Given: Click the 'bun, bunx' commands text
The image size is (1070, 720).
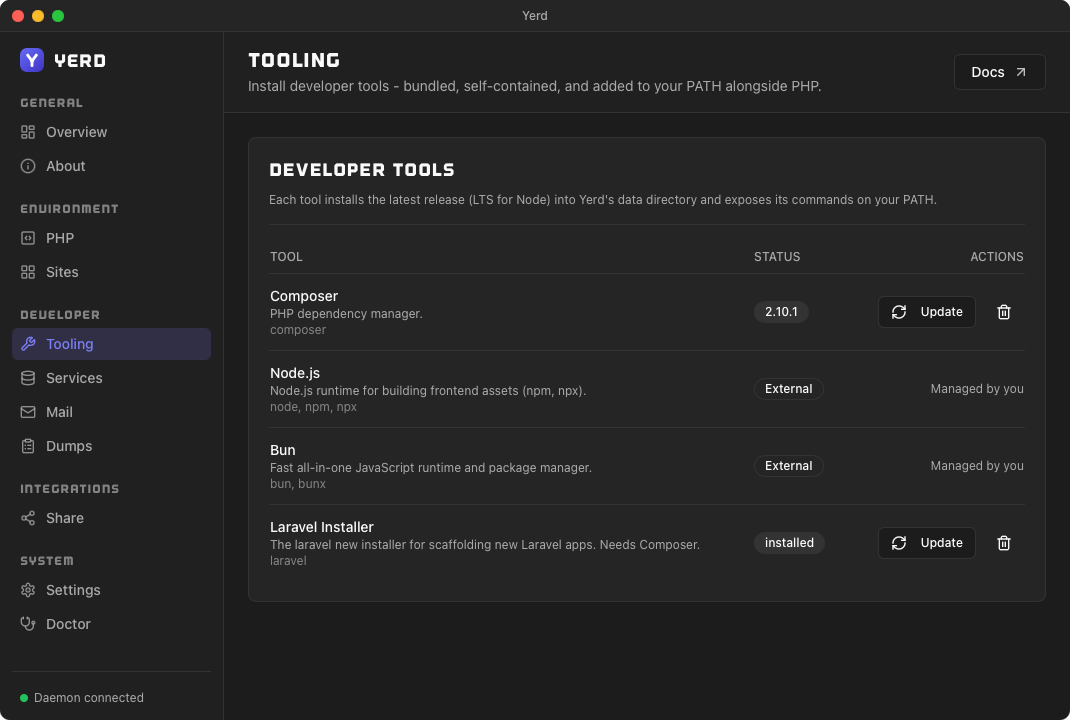Looking at the screenshot, I should 298,484.
